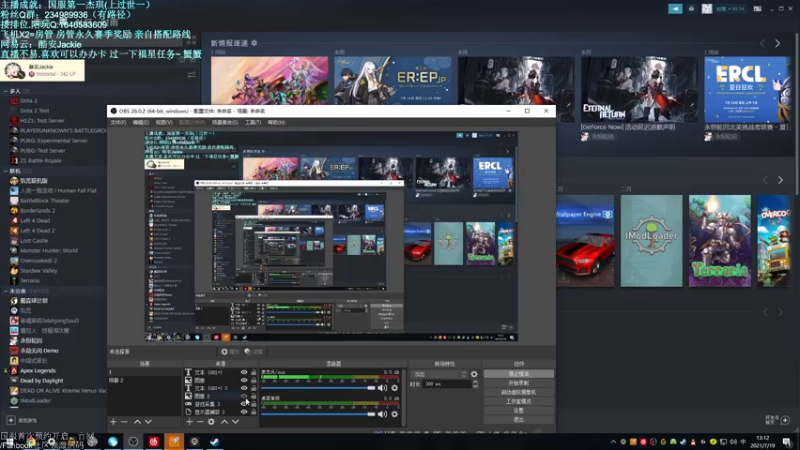The width and height of the screenshot is (800, 450).
Task: Click Exit button in OBS controls
Action: coord(518,420)
